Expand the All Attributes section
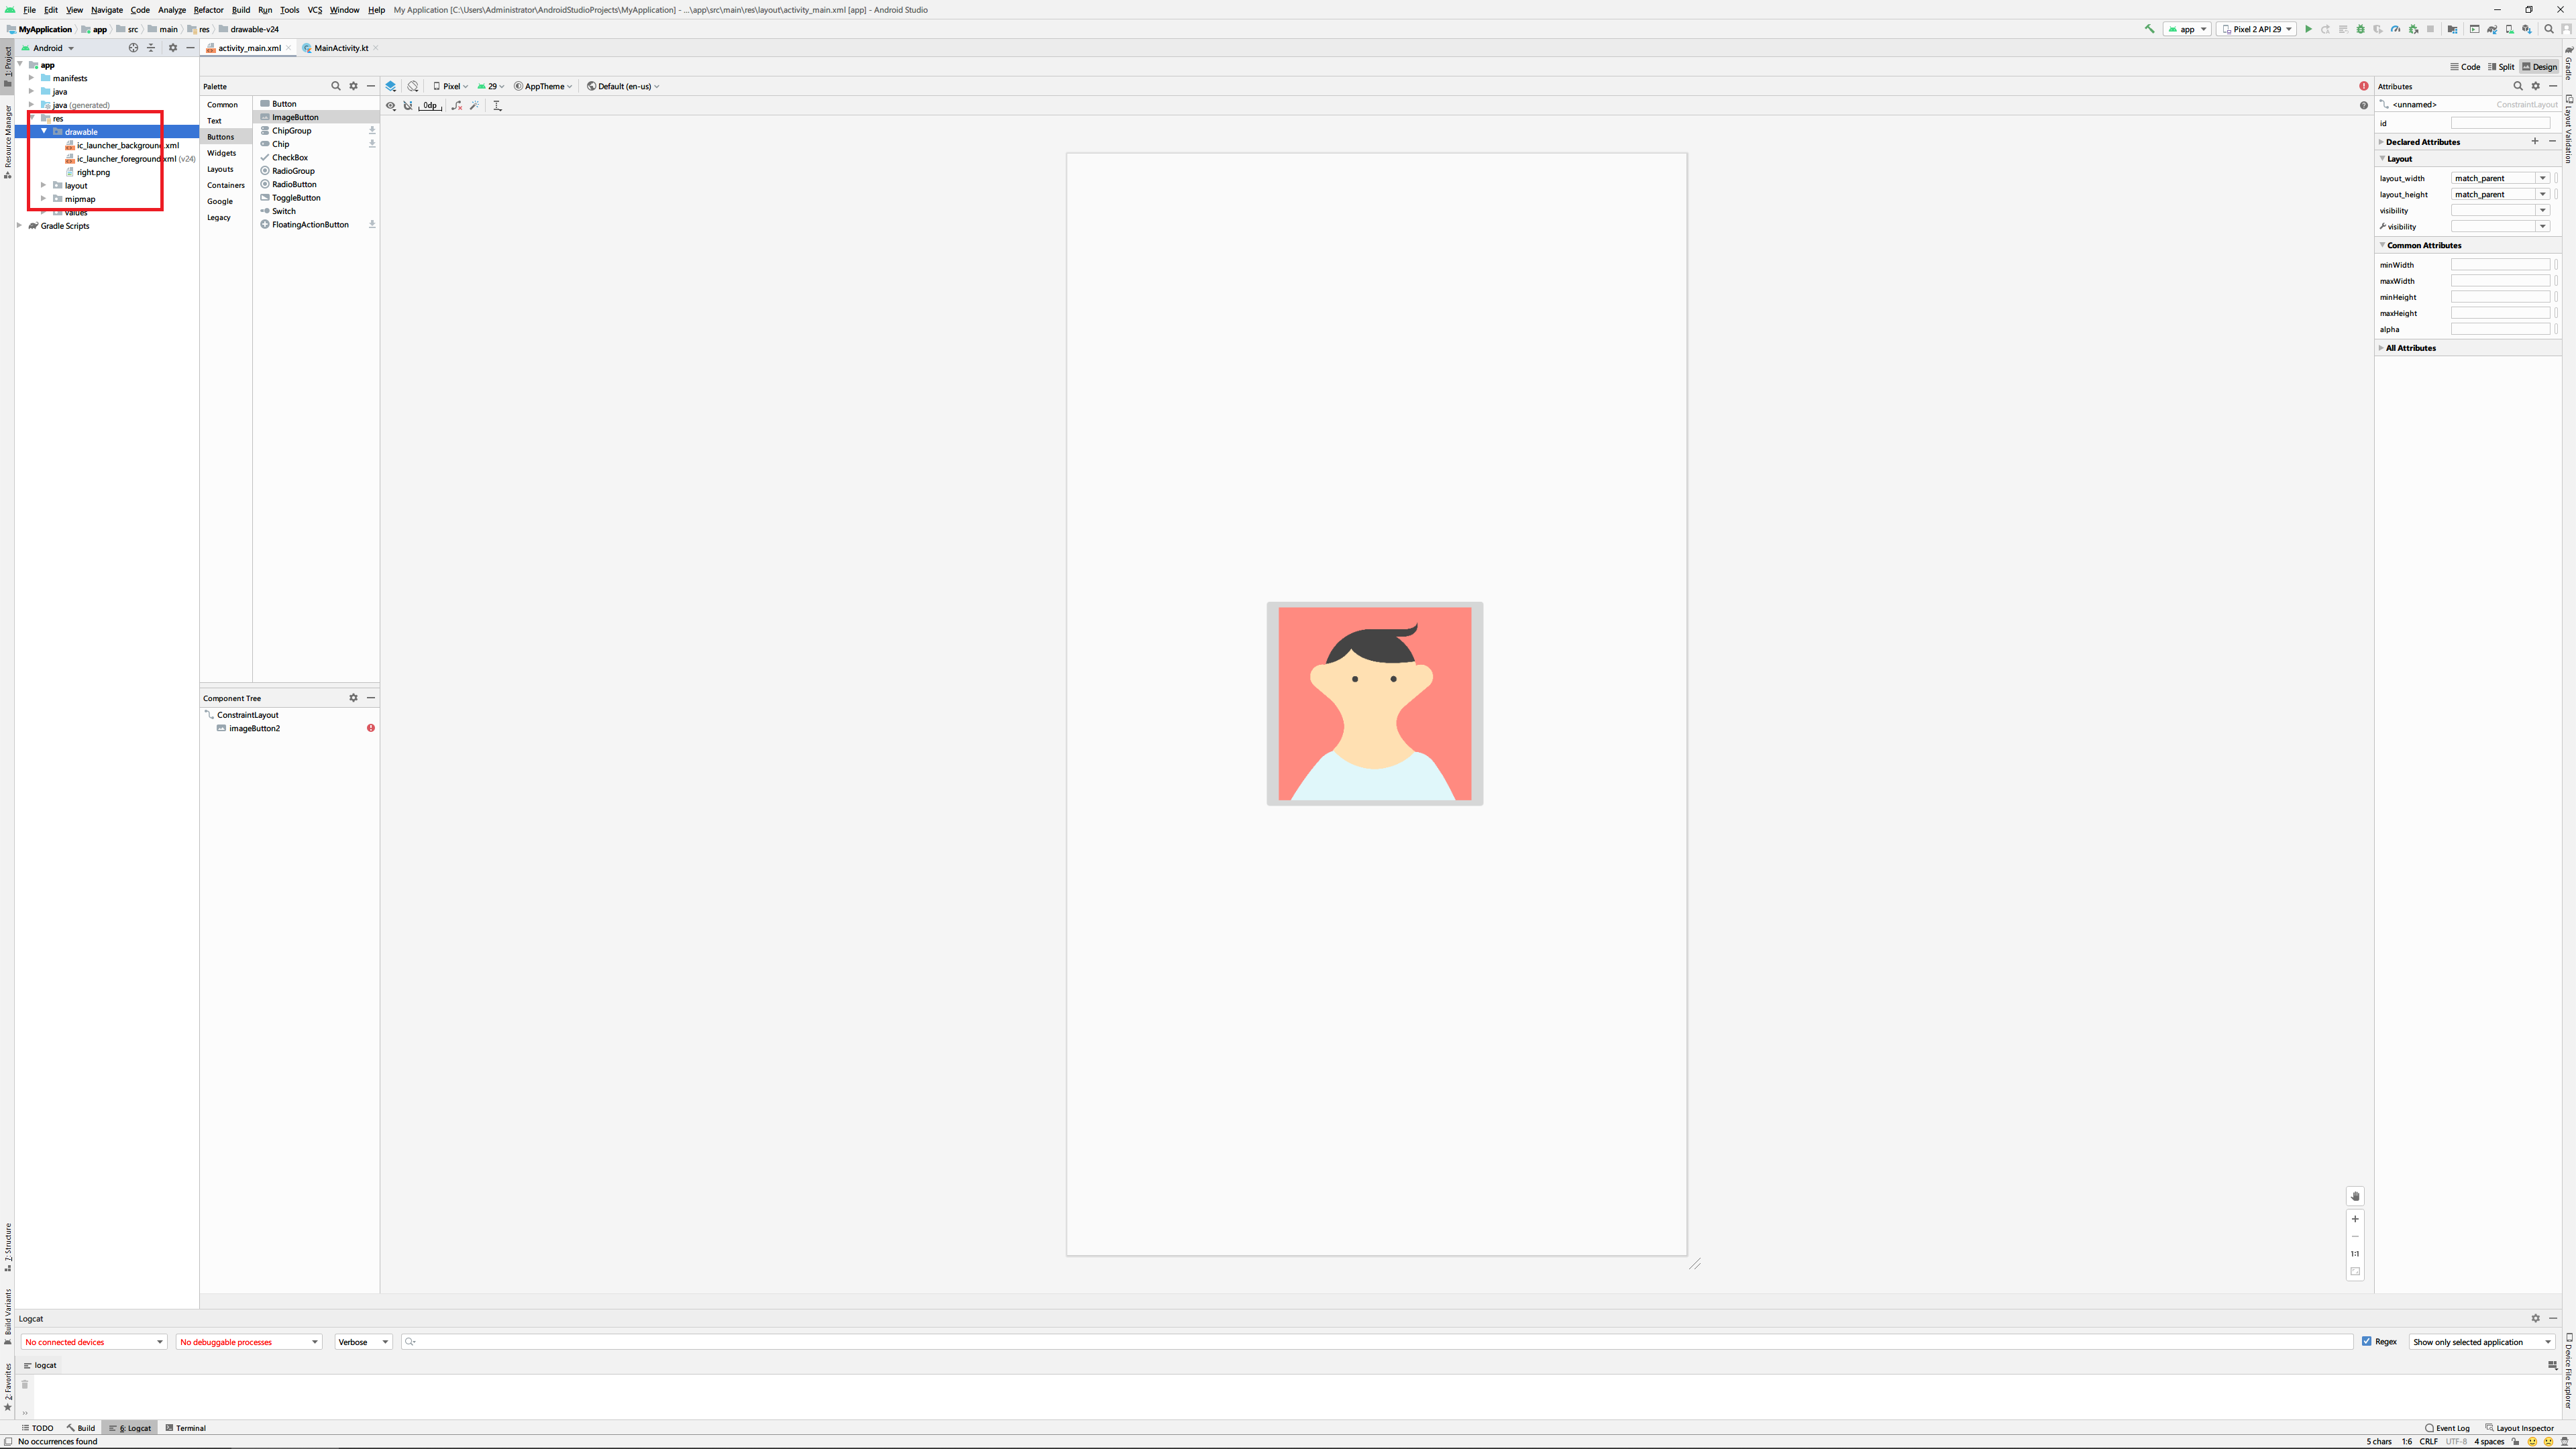Screen dimensions: 2576x1449 pyautogui.click(x=2410, y=348)
